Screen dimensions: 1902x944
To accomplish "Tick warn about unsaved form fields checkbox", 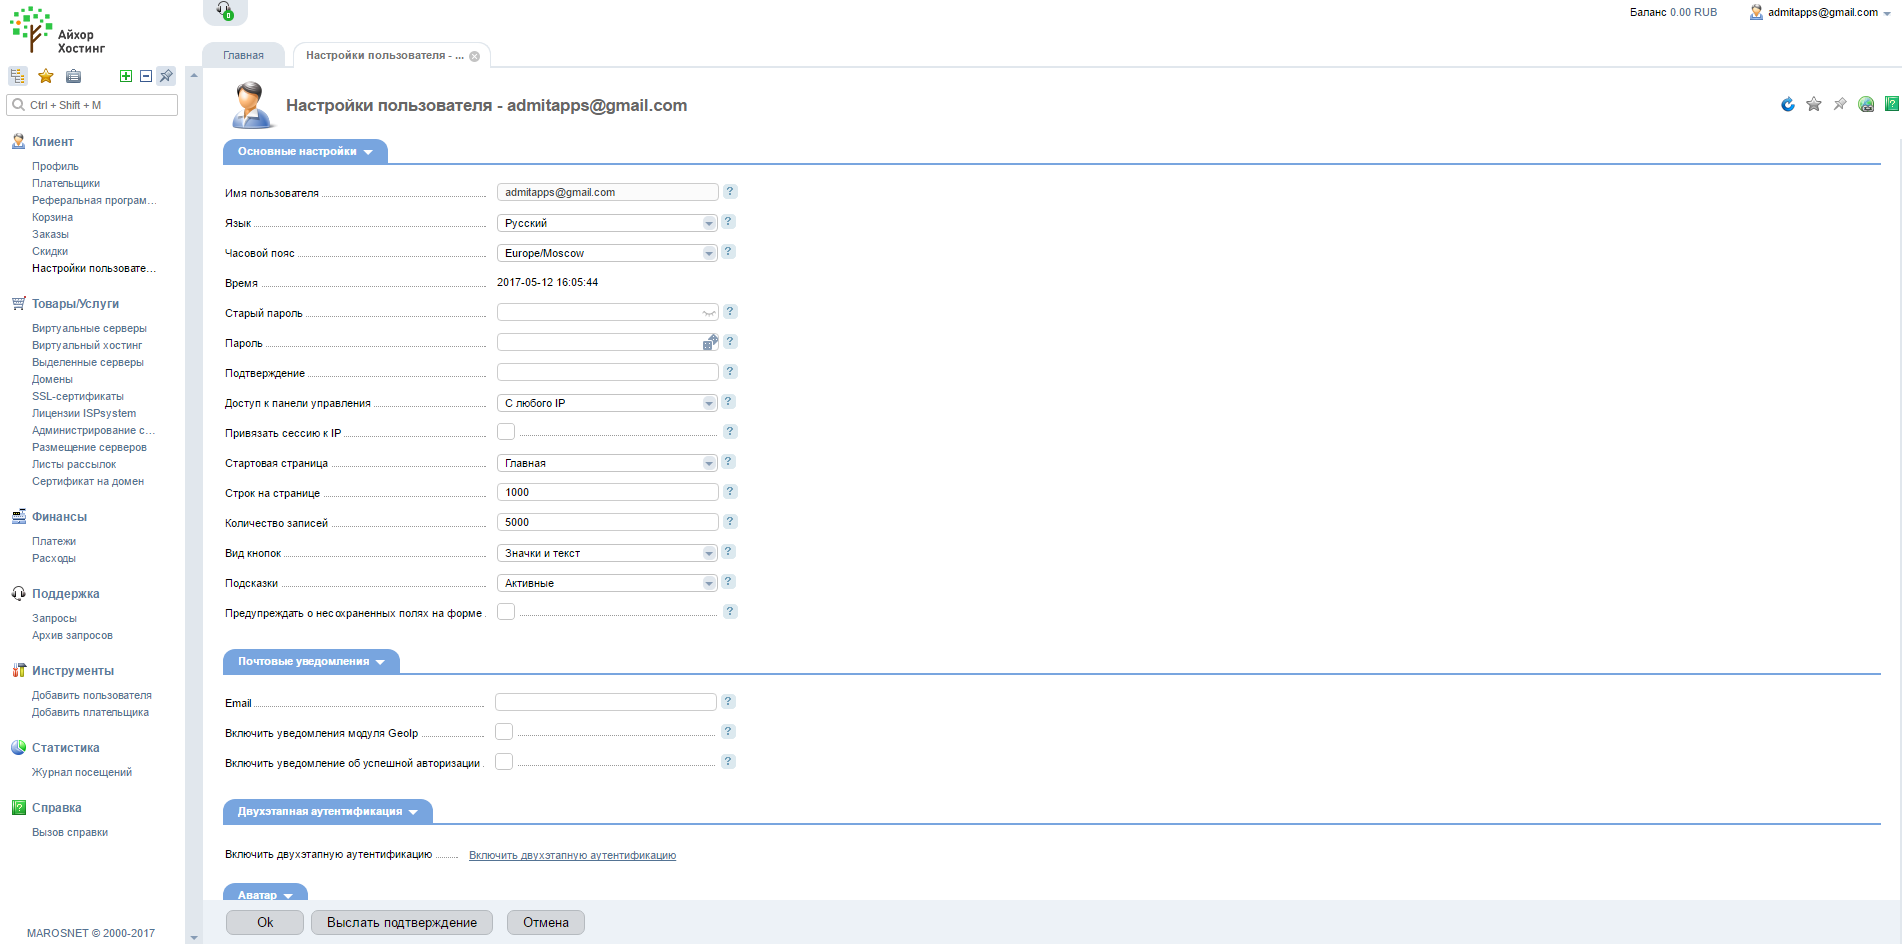I will (x=506, y=612).
